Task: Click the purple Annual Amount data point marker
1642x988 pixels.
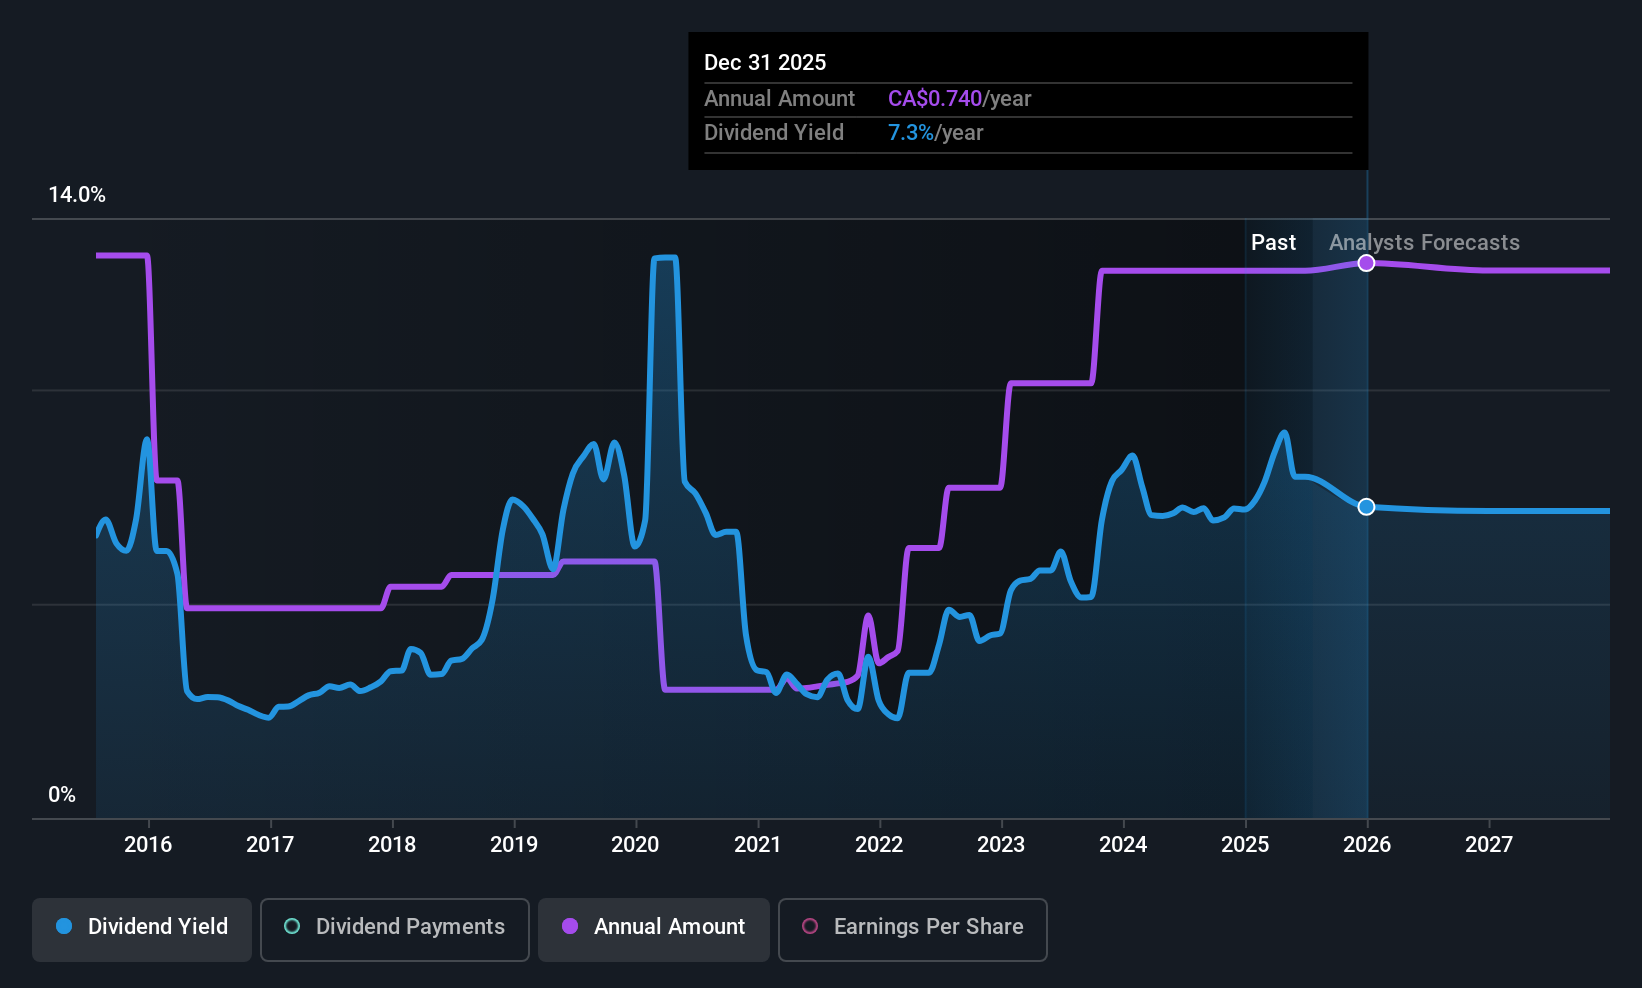Action: [x=1366, y=263]
